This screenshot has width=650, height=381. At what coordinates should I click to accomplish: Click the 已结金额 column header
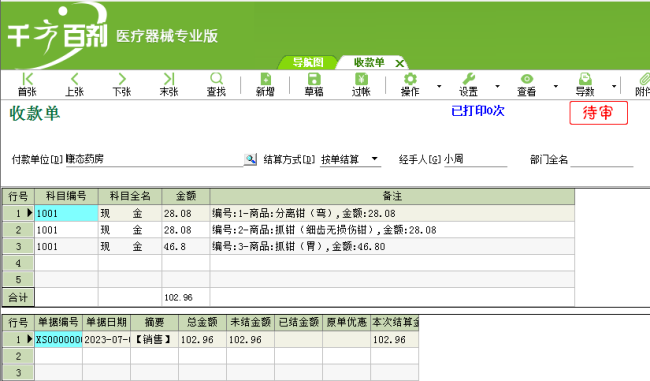tap(299, 322)
